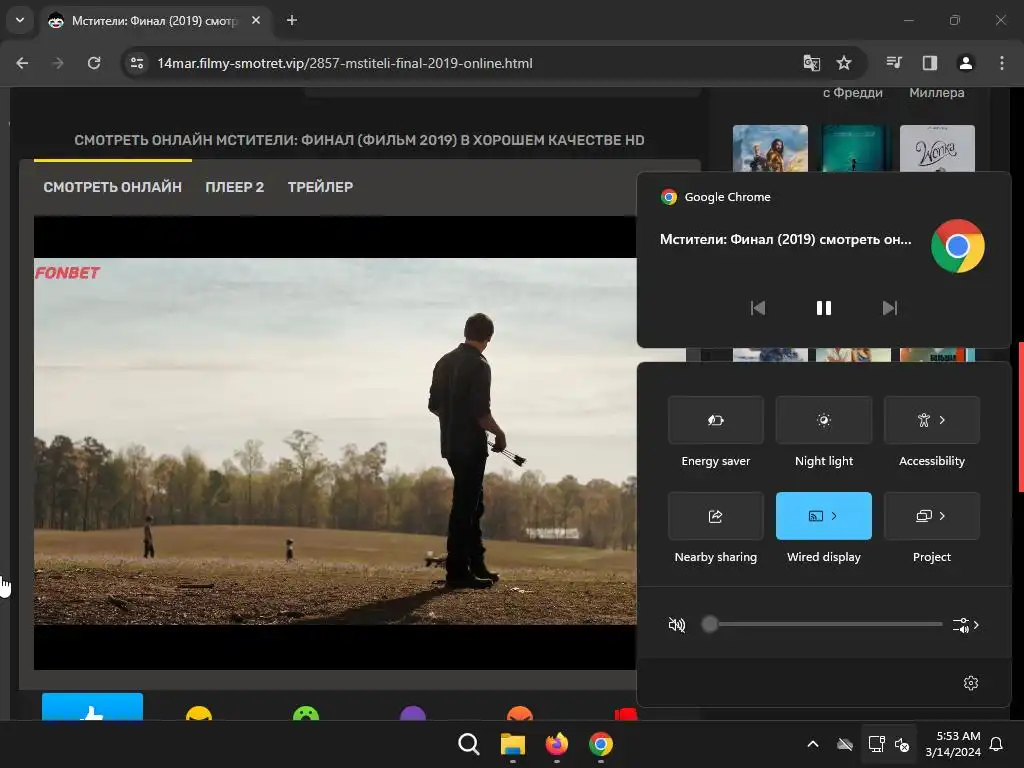Skip to next track in media flyout
The image size is (1024, 768).
click(x=889, y=308)
